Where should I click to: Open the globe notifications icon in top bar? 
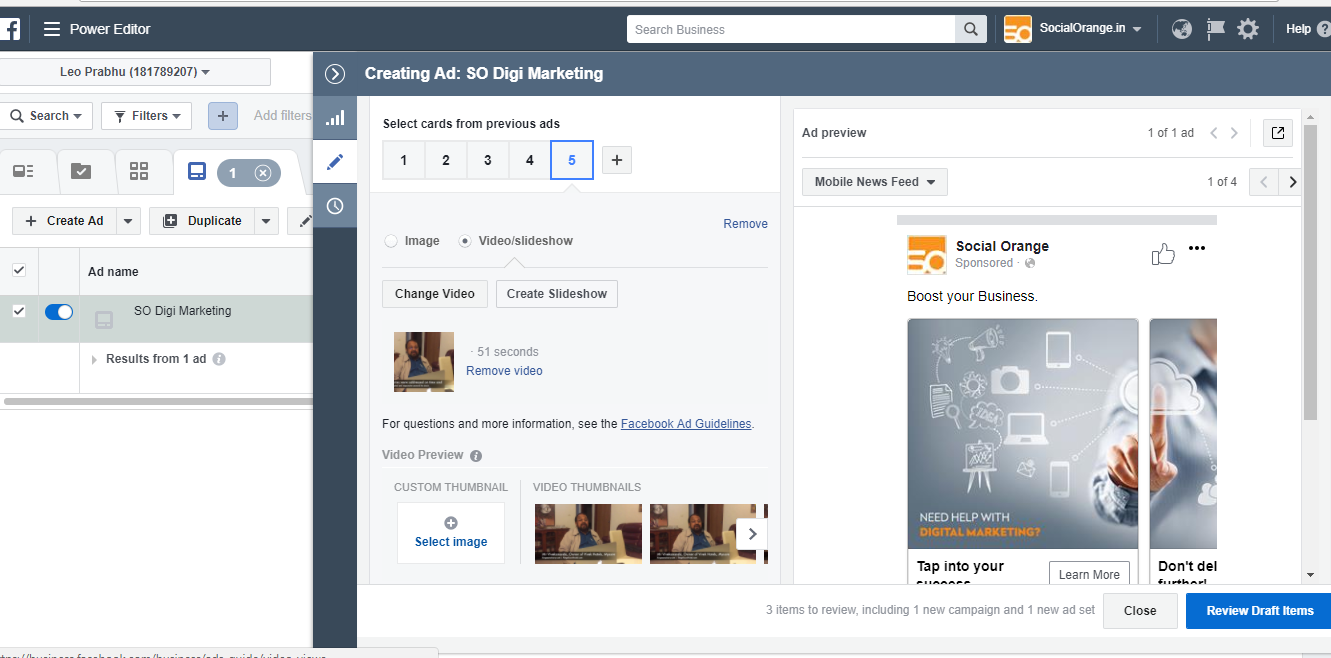1182,29
